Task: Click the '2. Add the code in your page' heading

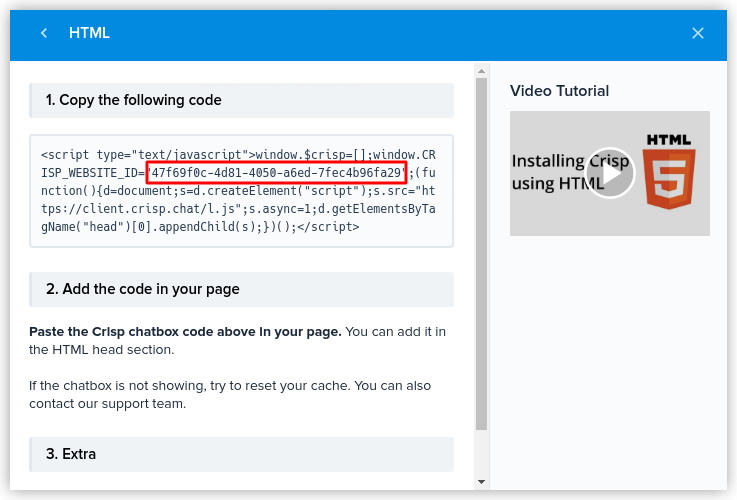Action: pyautogui.click(x=242, y=289)
